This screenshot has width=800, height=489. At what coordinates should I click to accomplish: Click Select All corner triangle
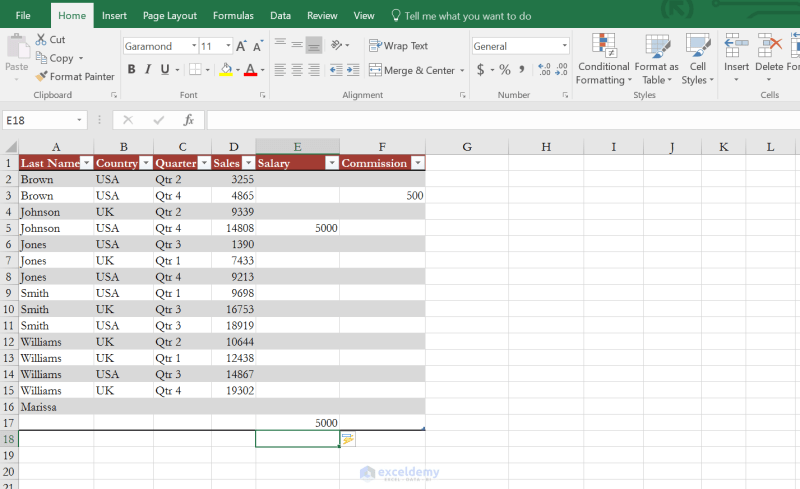click(x=11, y=147)
